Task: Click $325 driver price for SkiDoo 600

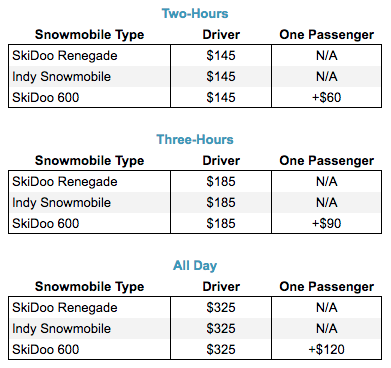Action: 221,350
